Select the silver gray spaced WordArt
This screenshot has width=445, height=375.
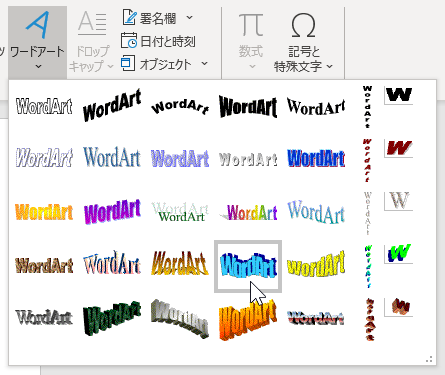[248, 159]
